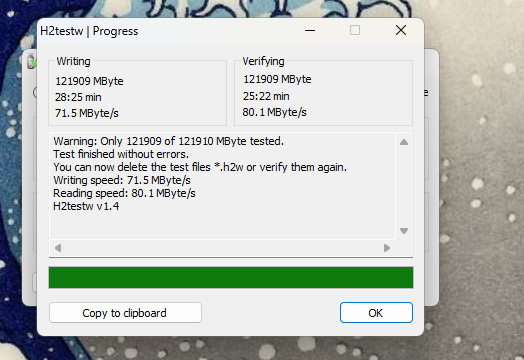Click the "Test finished without errors." line
This screenshot has width=524, height=360.
[x=121, y=154]
